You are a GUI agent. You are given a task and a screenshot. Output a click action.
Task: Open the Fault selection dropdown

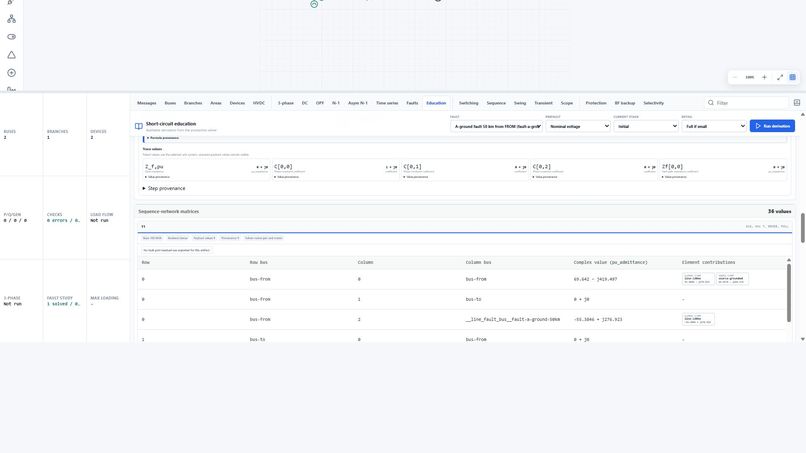point(496,126)
